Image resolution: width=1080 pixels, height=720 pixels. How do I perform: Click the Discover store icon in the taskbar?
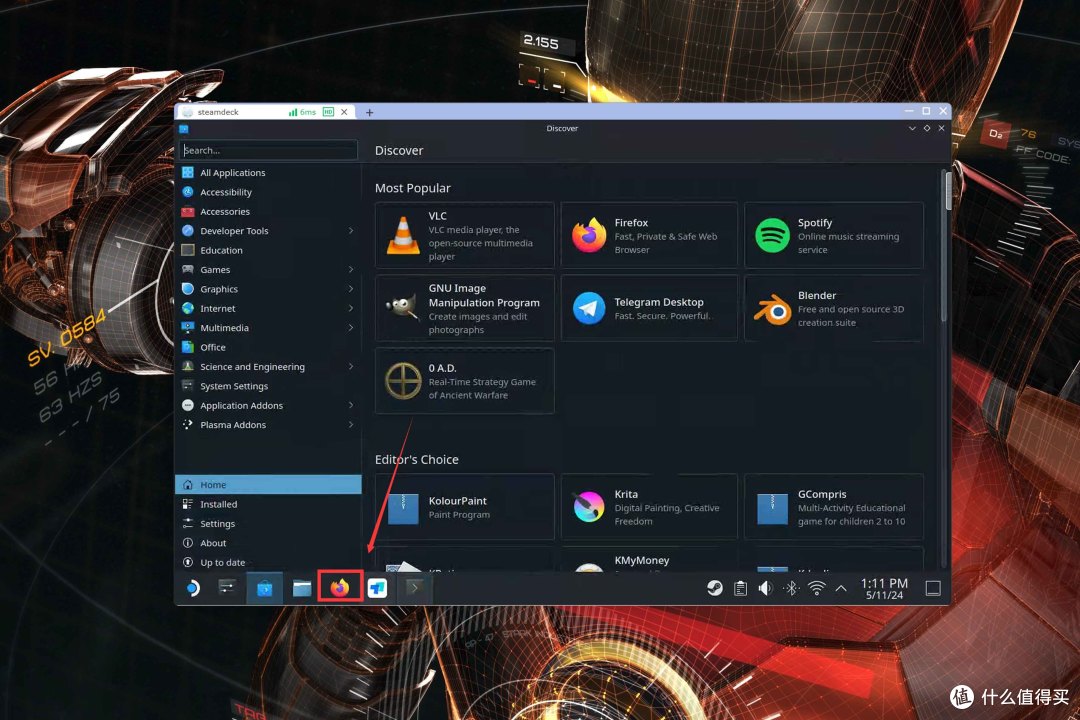[x=264, y=588]
